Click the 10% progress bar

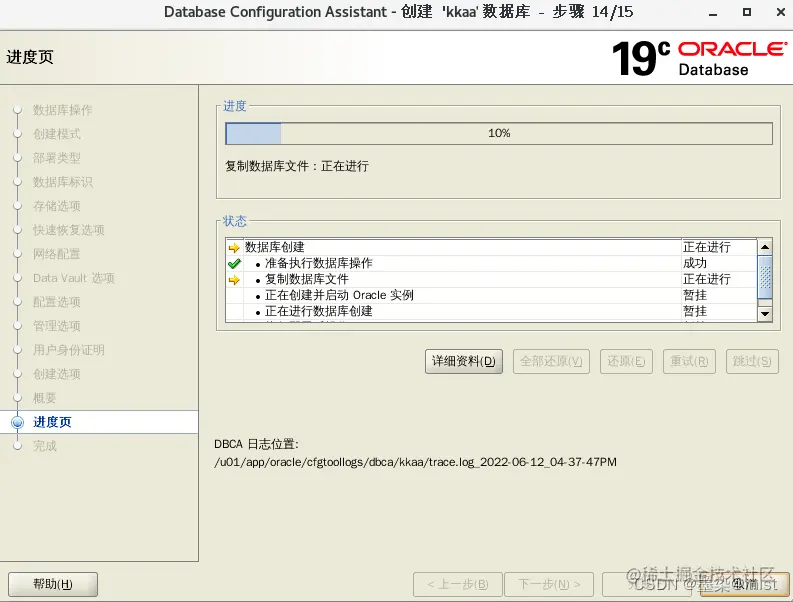pos(499,134)
